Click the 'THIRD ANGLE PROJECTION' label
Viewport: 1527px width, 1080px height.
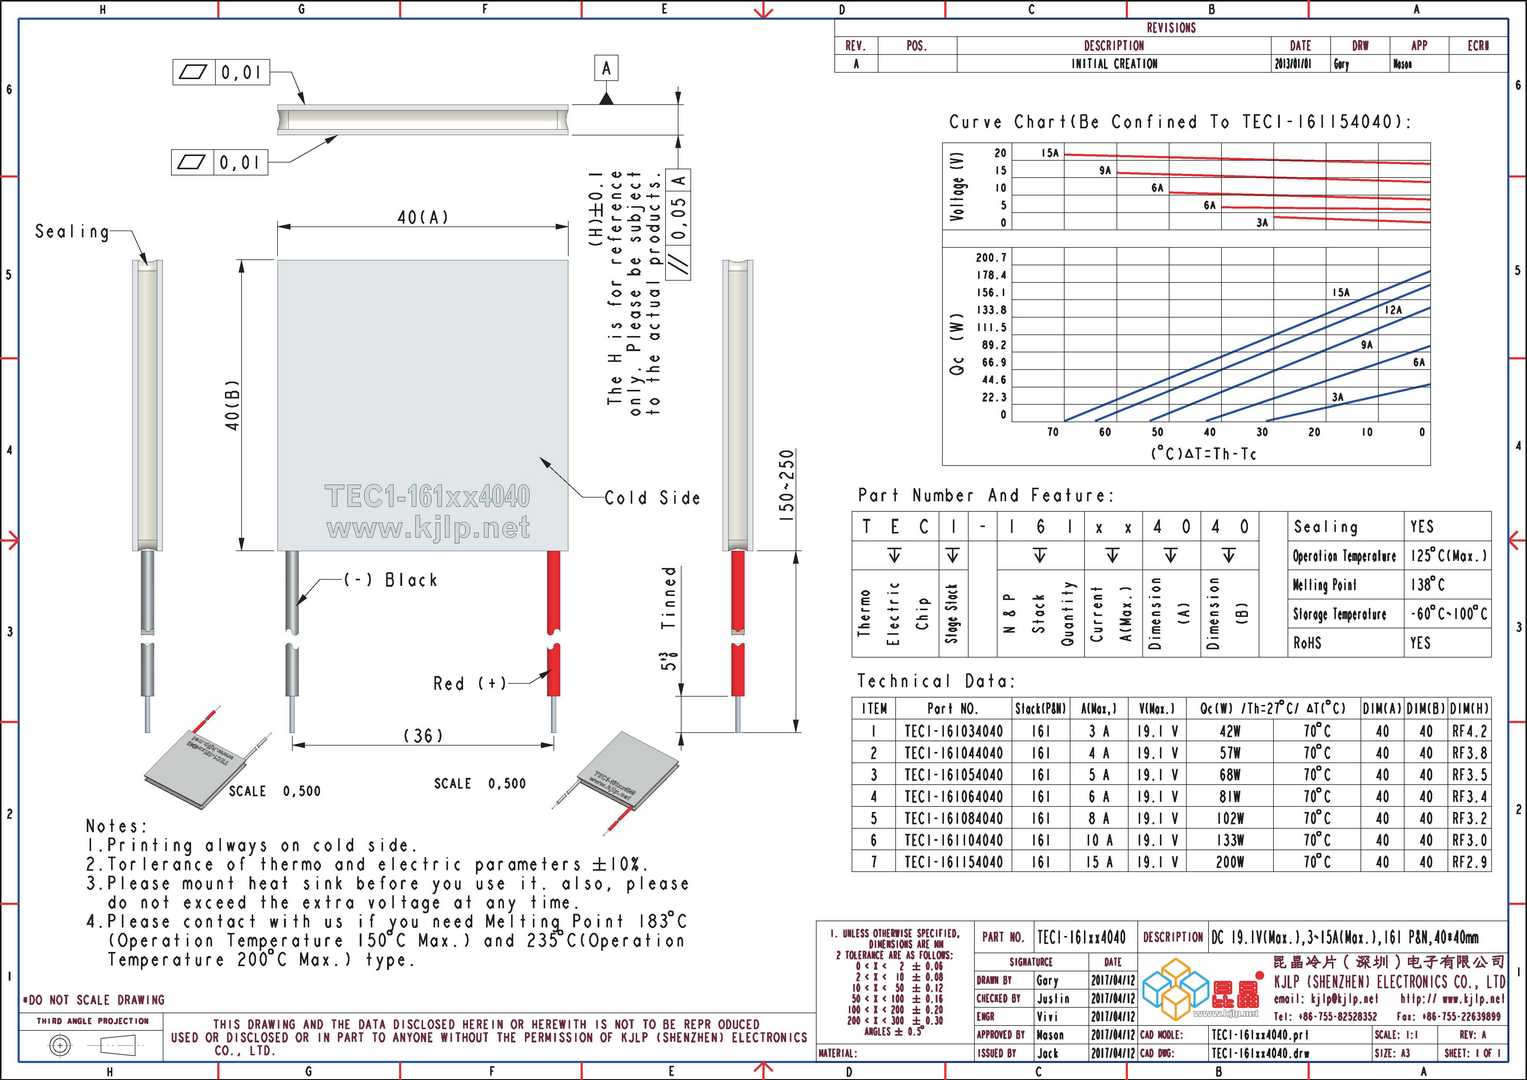pyautogui.click(x=93, y=1021)
